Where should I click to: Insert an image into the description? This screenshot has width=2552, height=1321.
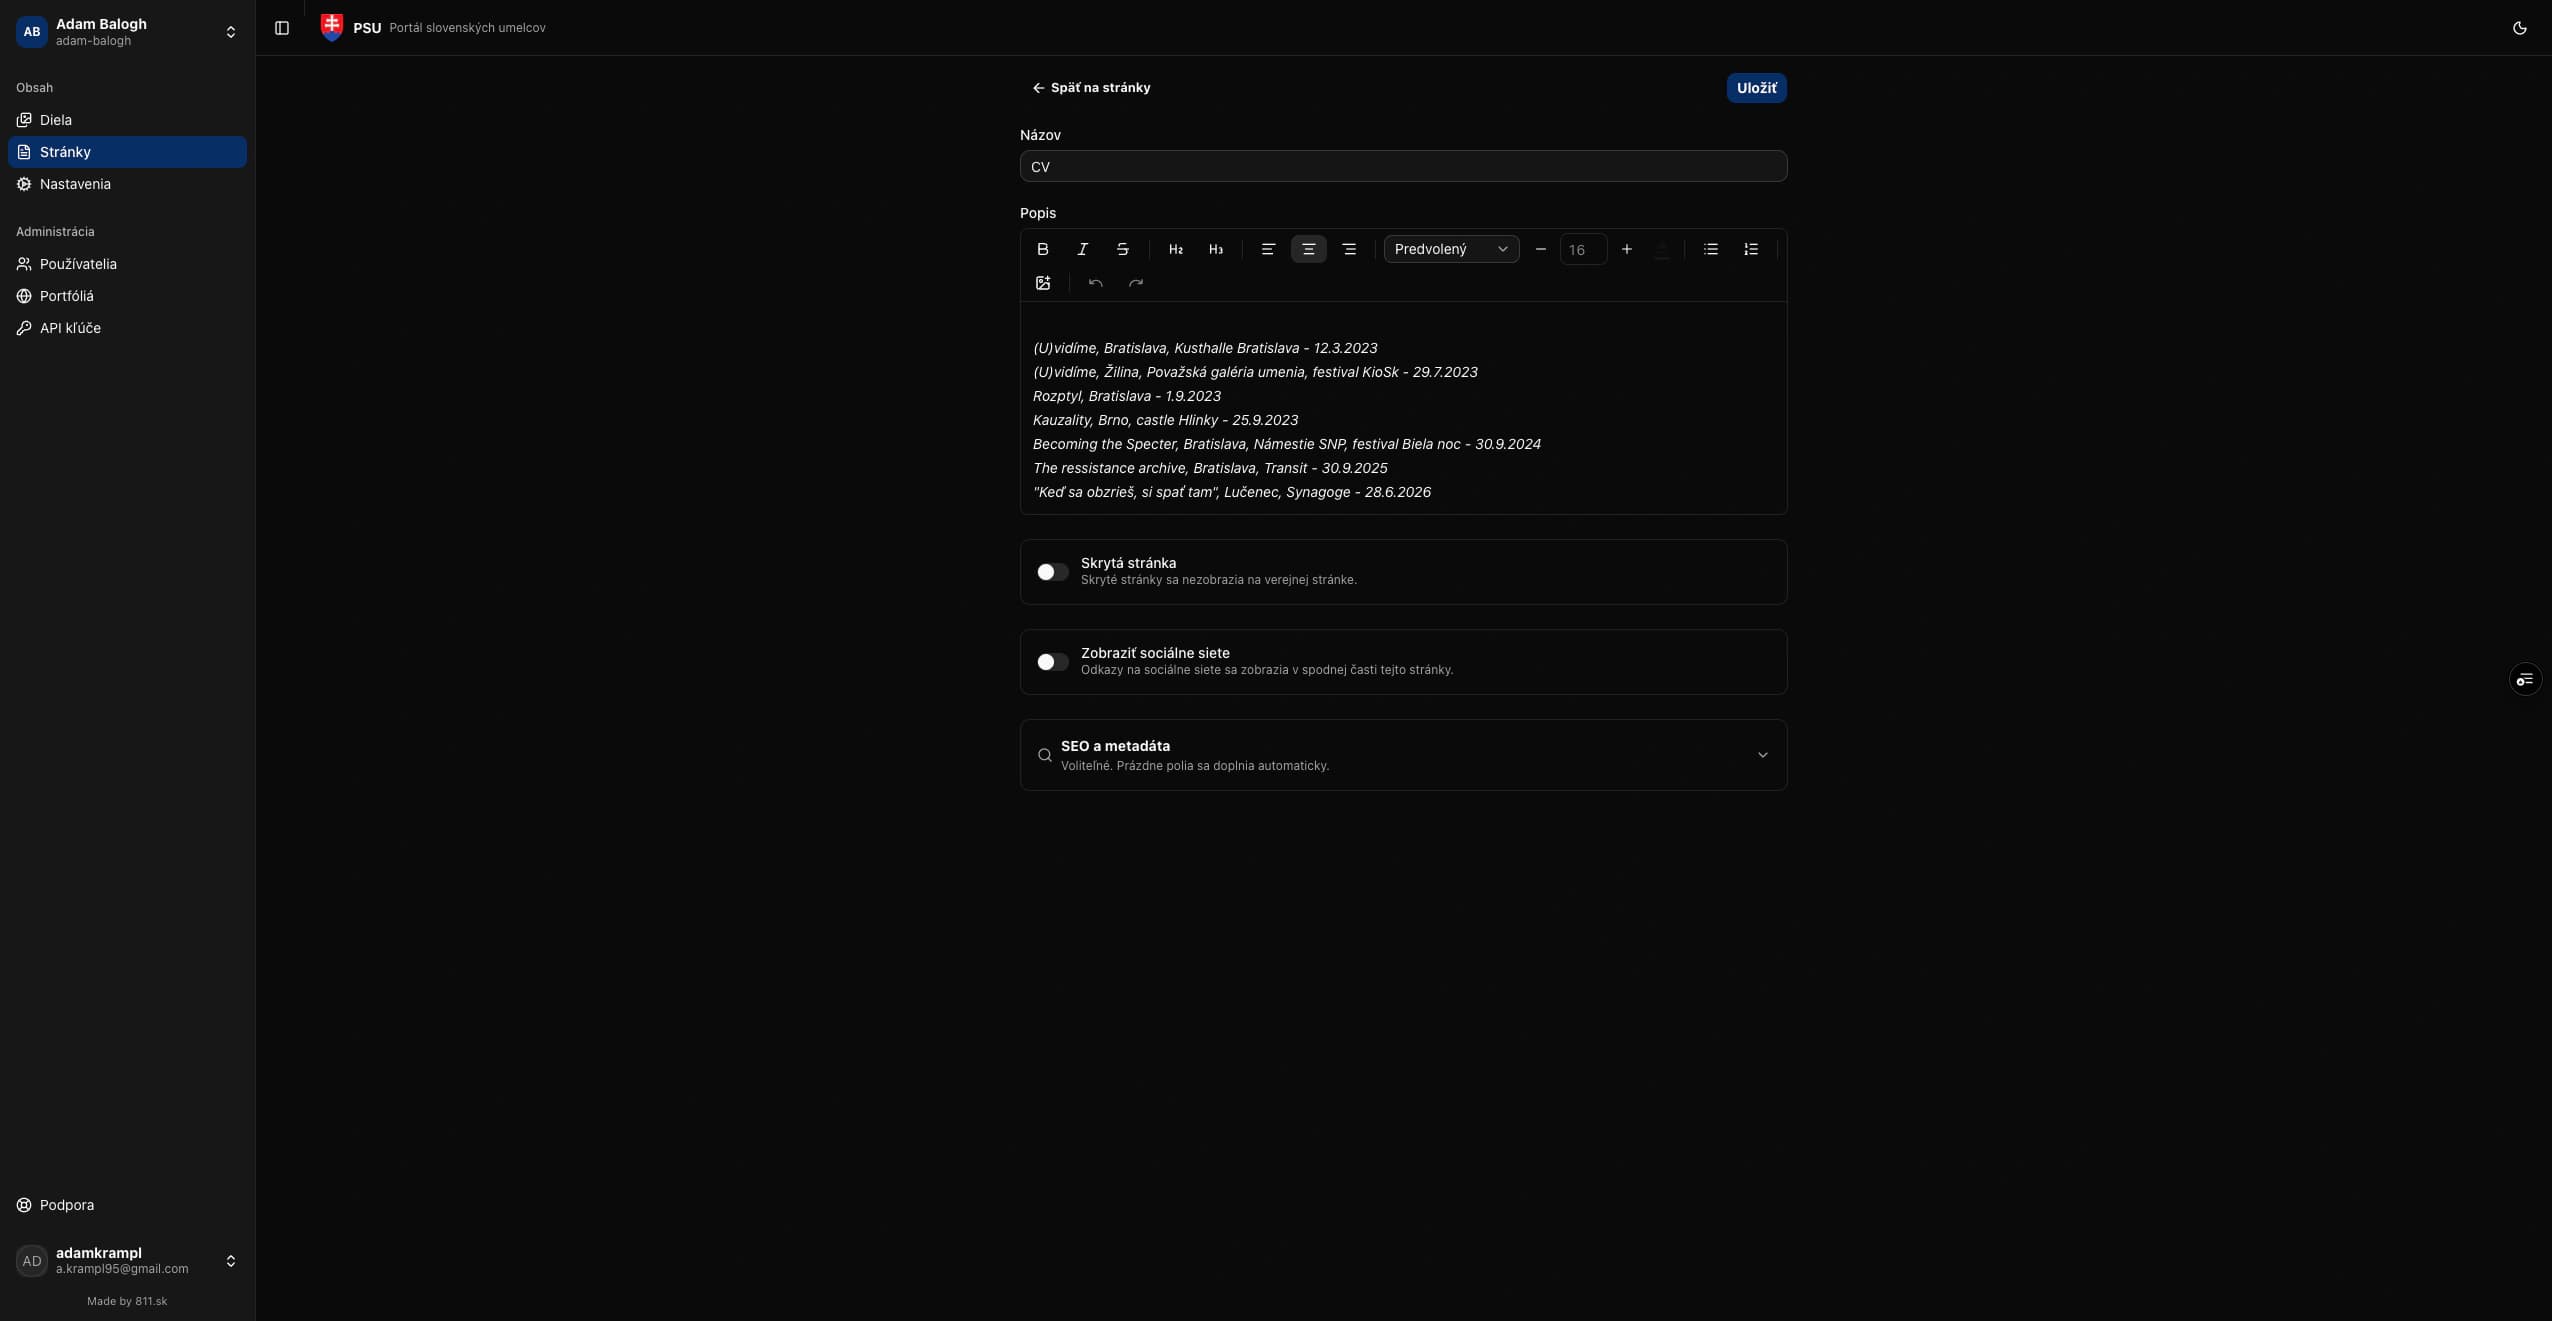pos(1043,283)
